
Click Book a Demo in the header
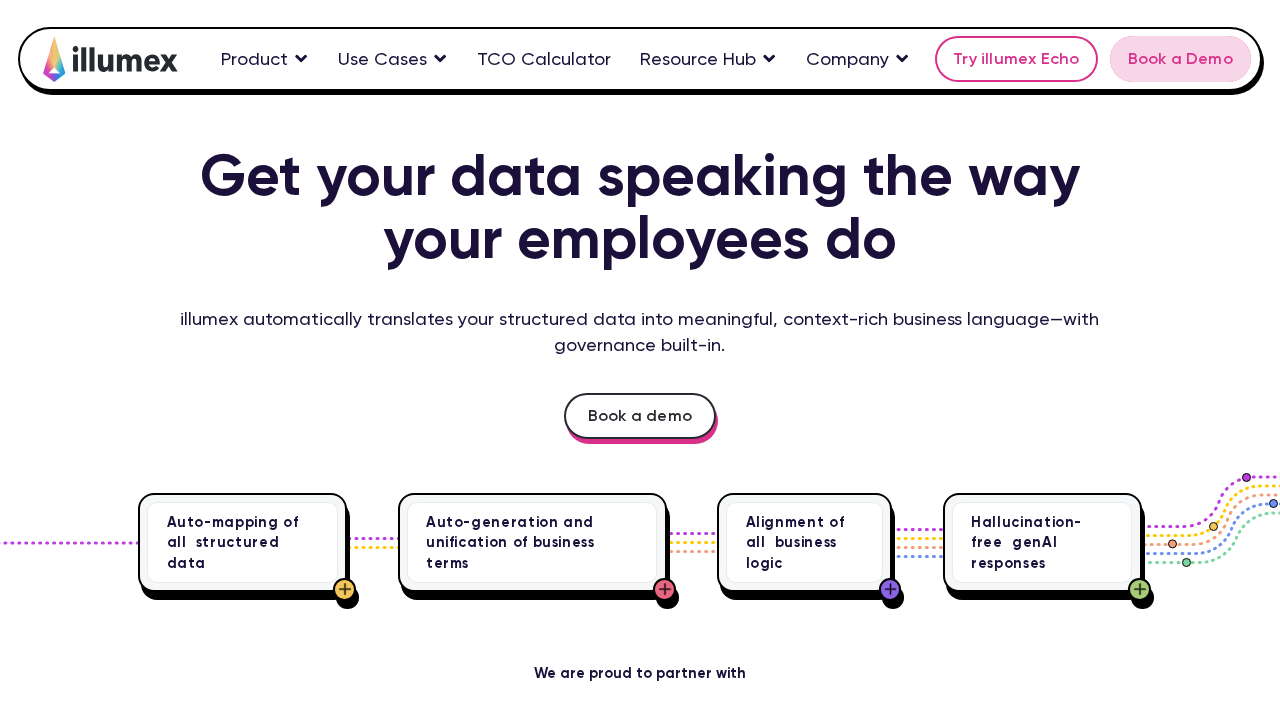tap(1180, 59)
